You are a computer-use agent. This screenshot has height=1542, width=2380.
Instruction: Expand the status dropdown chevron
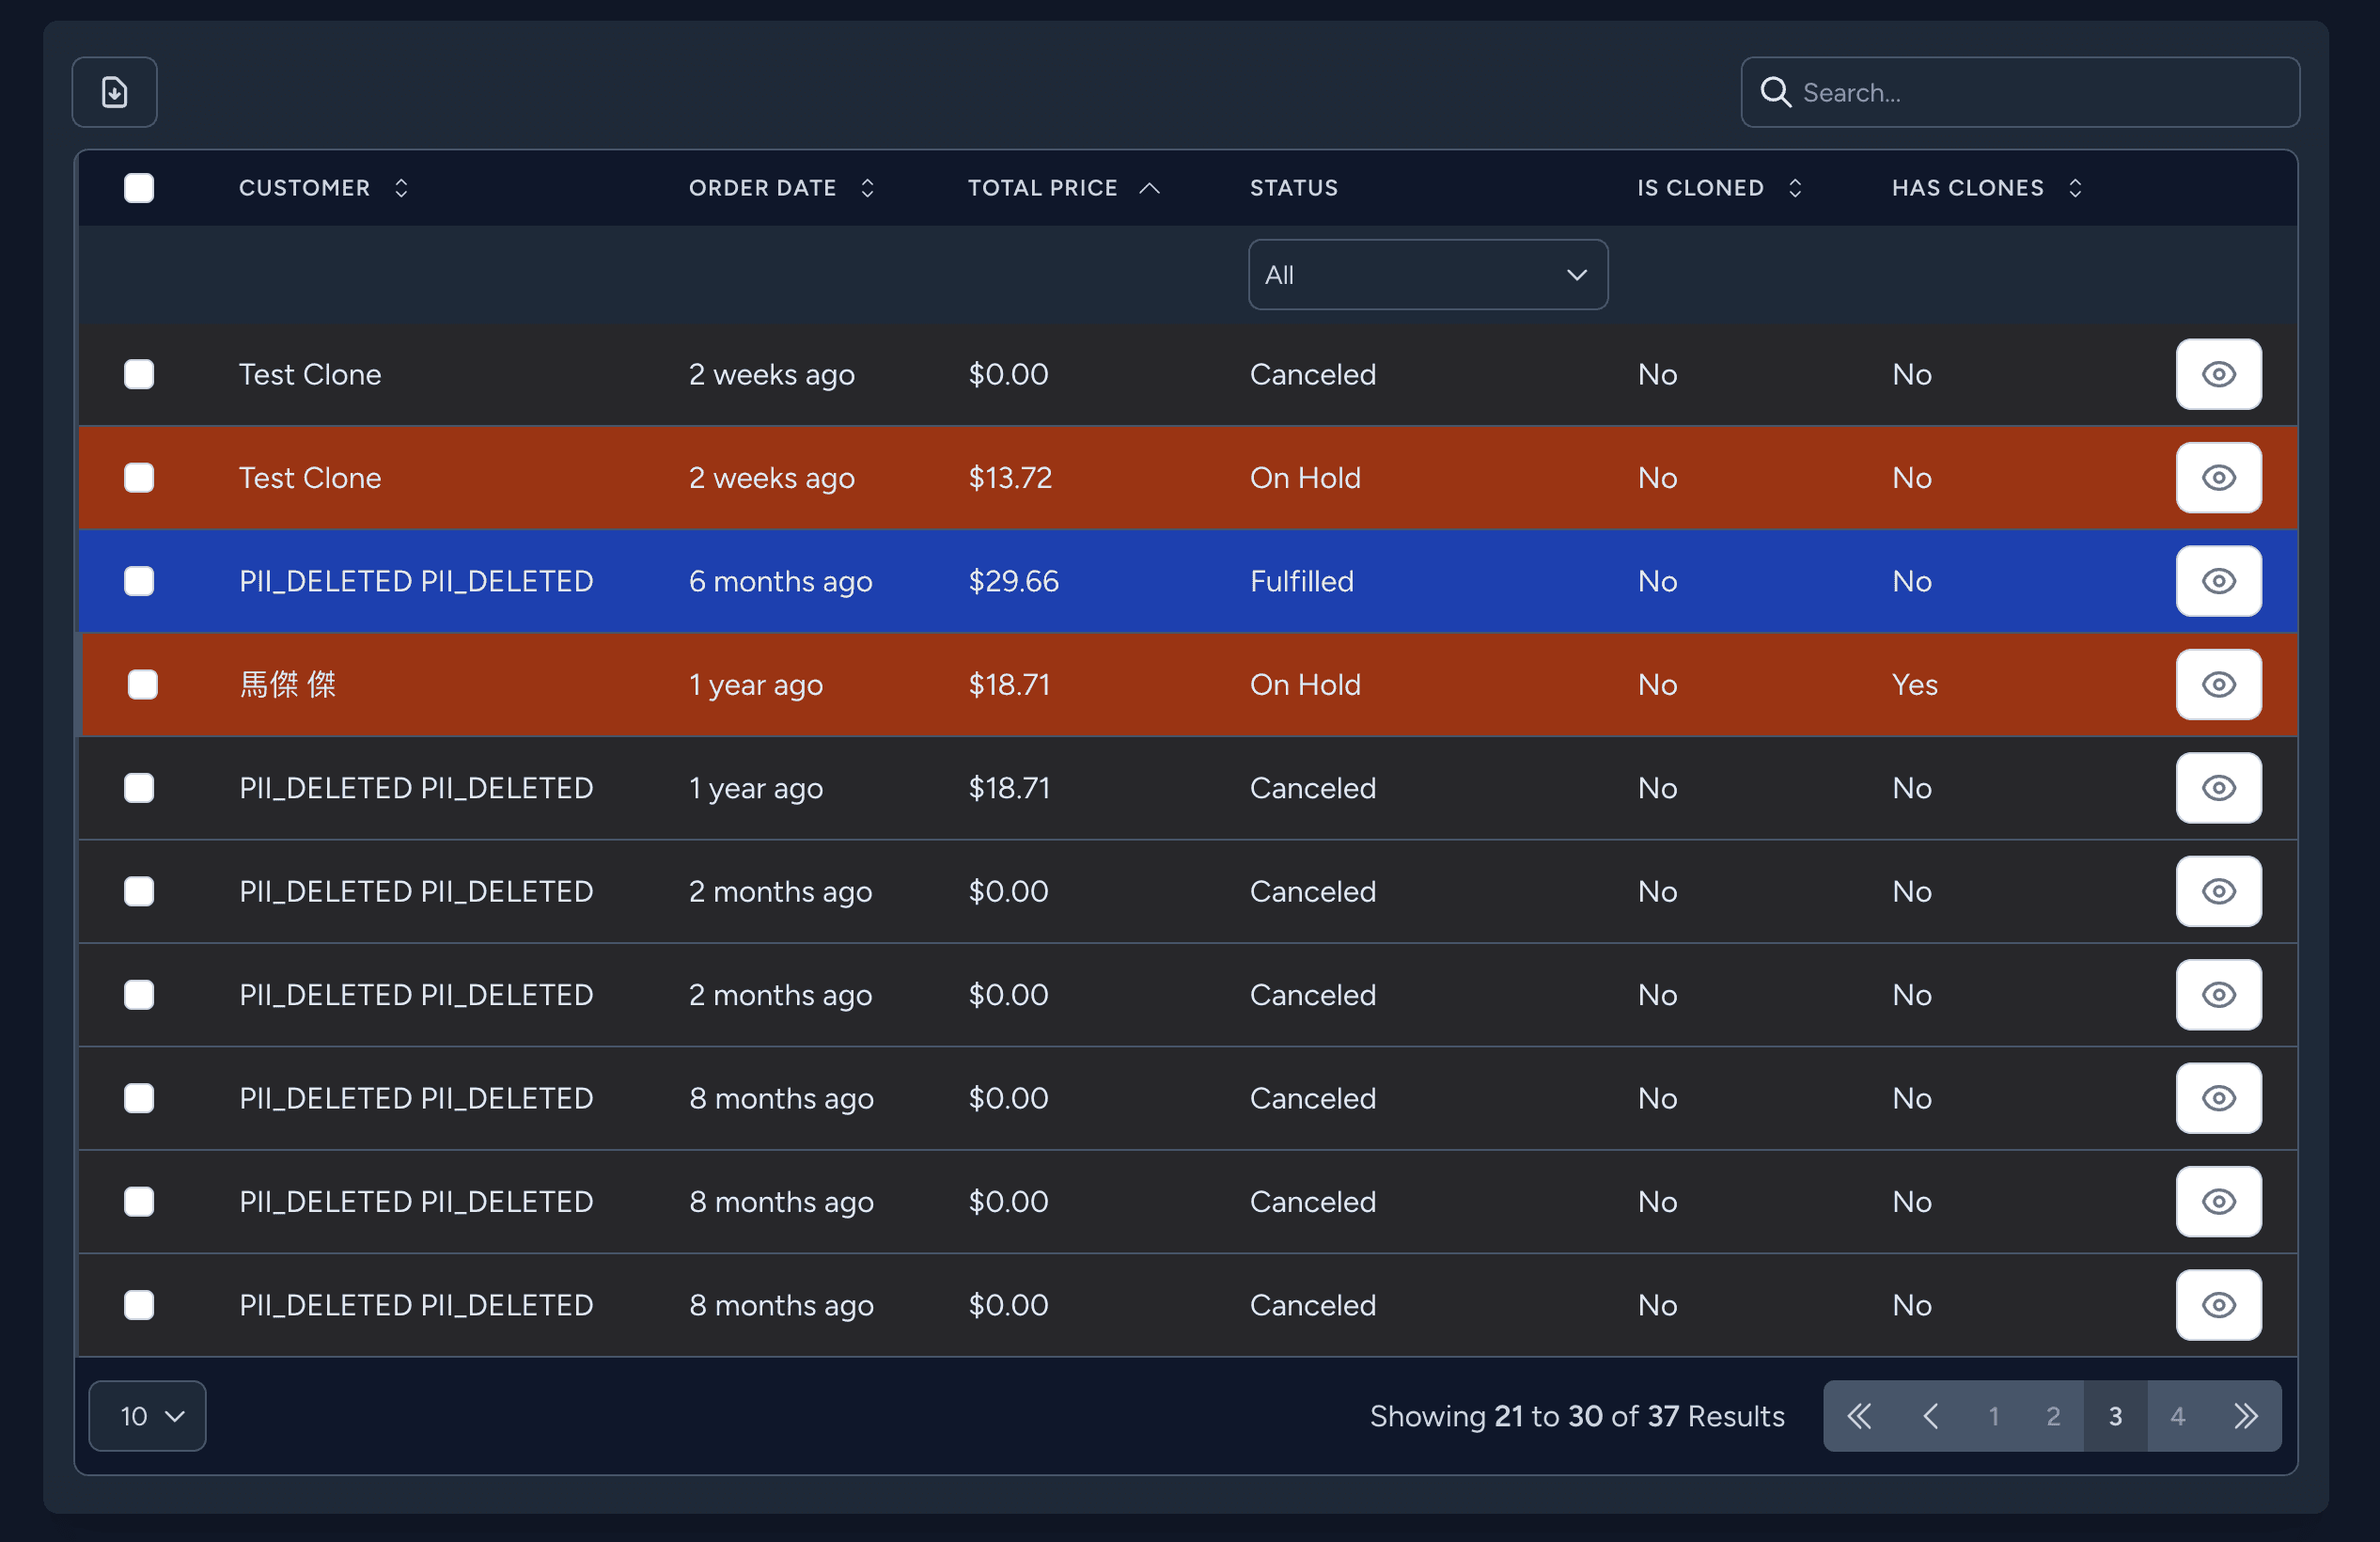click(x=1577, y=274)
